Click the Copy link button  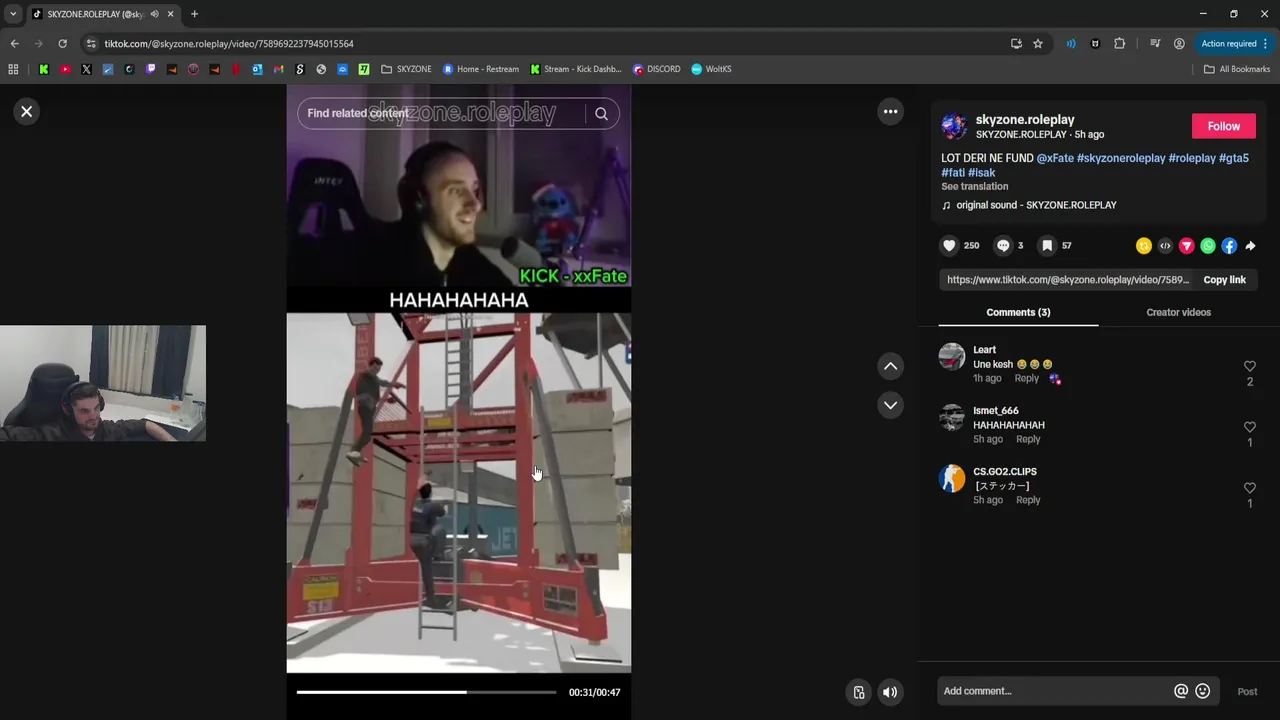point(1224,280)
